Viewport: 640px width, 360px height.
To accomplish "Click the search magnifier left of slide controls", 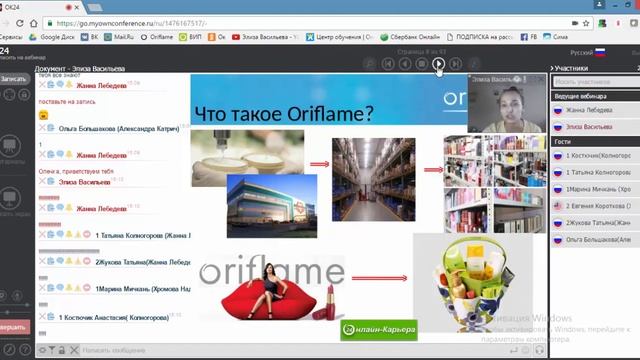I will click(370, 64).
